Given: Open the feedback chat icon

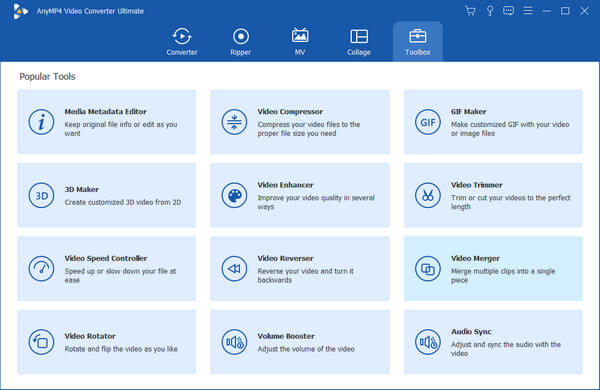Looking at the screenshot, I should click(509, 11).
